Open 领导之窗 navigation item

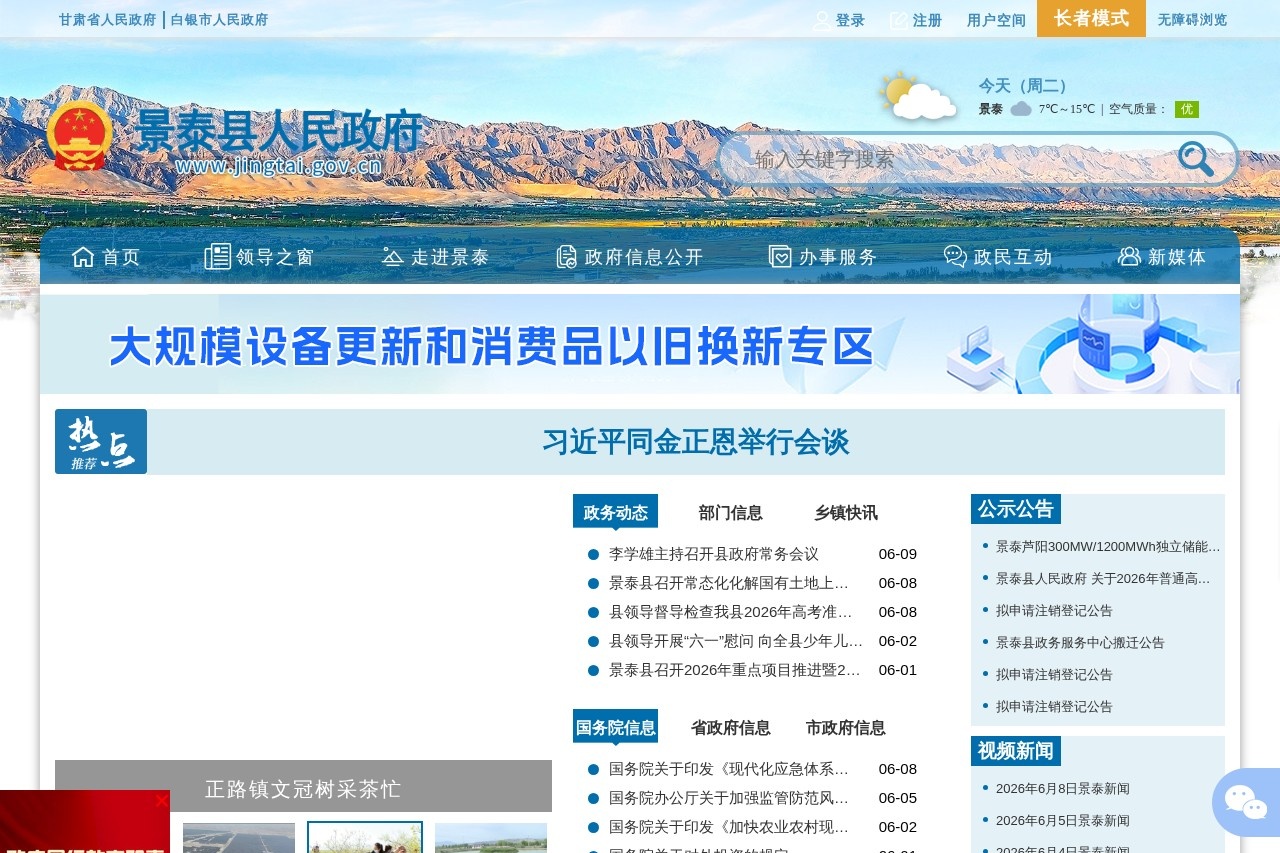coord(275,257)
